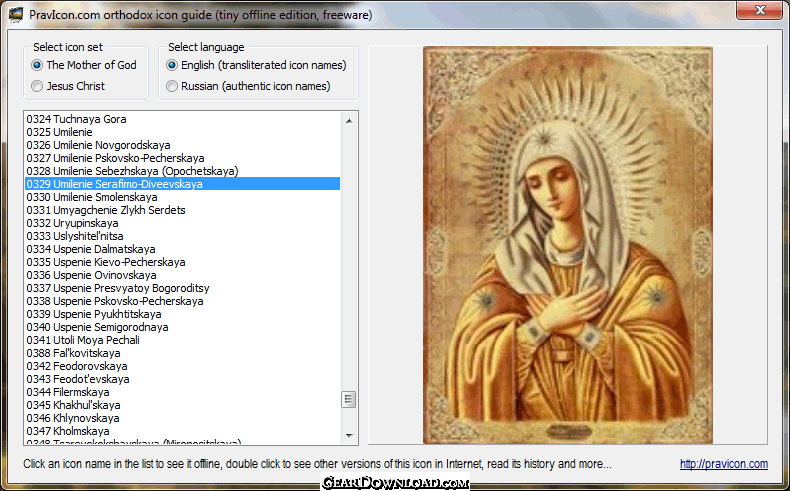The image size is (790, 491).
Task: Select 0326 Umilenie Novgorodskaya
Action: tap(183, 145)
